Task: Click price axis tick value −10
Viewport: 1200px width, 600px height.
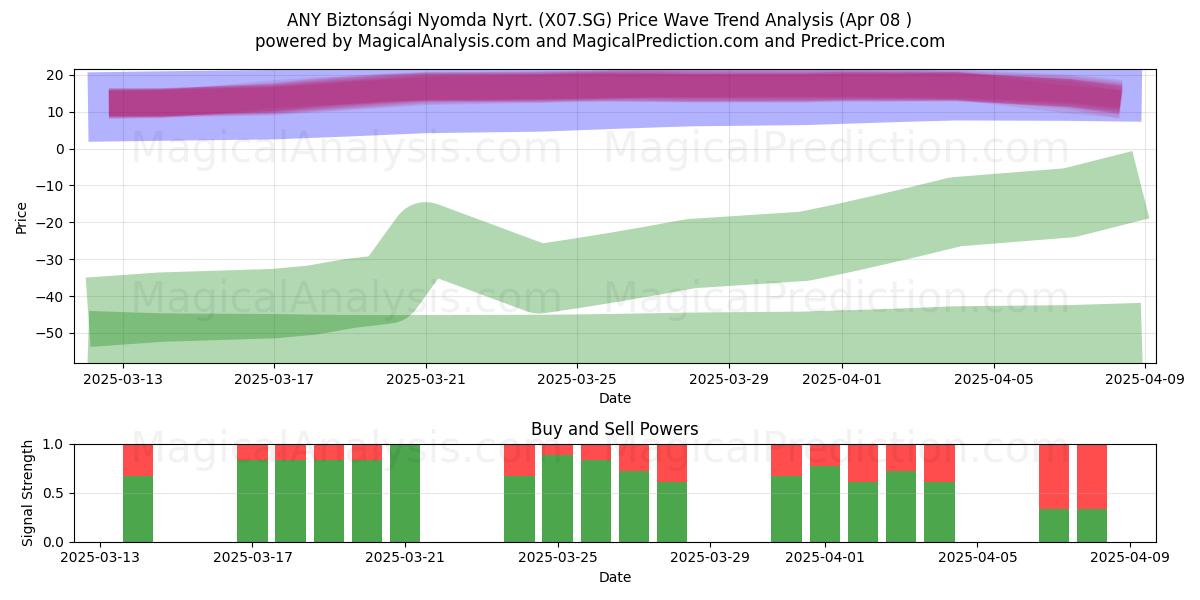Action: pyautogui.click(x=50, y=186)
